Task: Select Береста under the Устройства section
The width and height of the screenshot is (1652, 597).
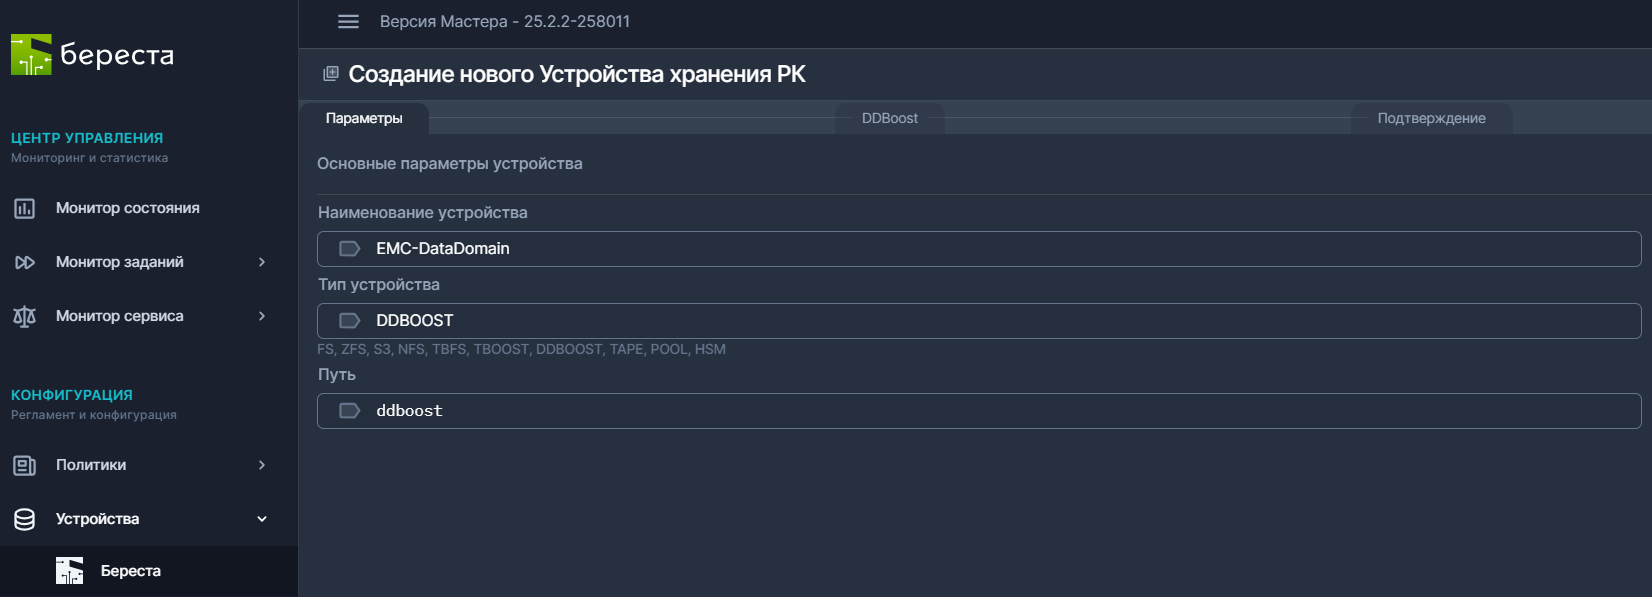Action: 131,570
